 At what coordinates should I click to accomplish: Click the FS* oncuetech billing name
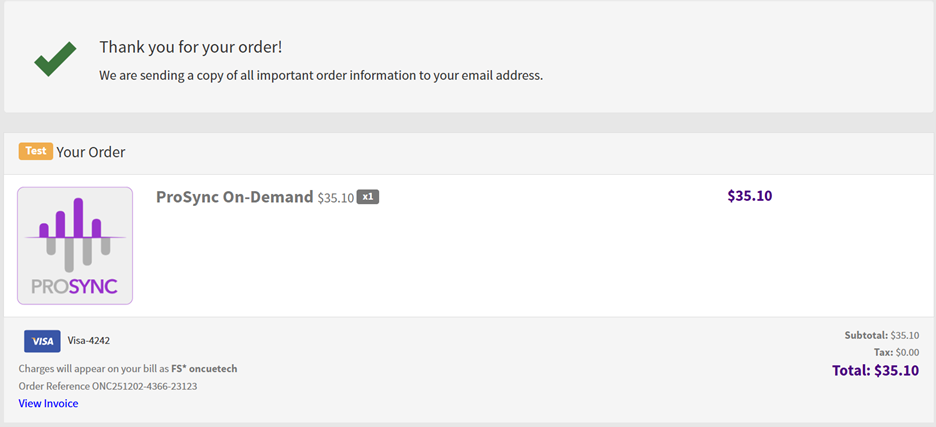pos(205,368)
